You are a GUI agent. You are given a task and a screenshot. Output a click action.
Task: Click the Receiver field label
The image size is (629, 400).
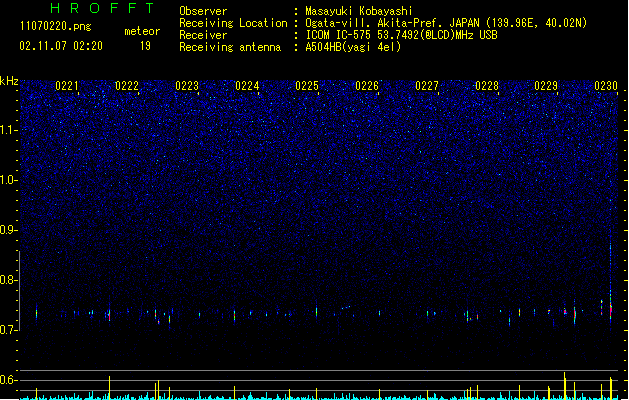coord(203,35)
